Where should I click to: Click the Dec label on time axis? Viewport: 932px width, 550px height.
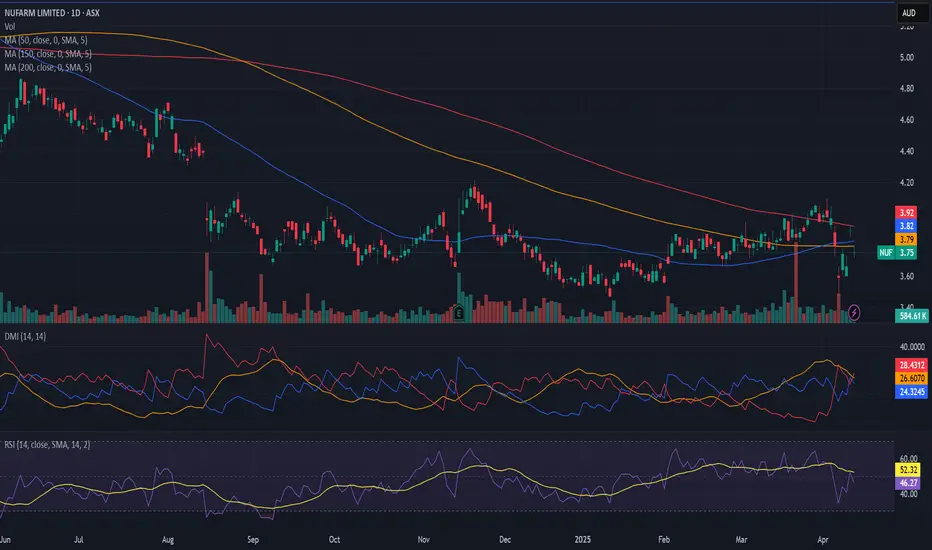[x=505, y=540]
